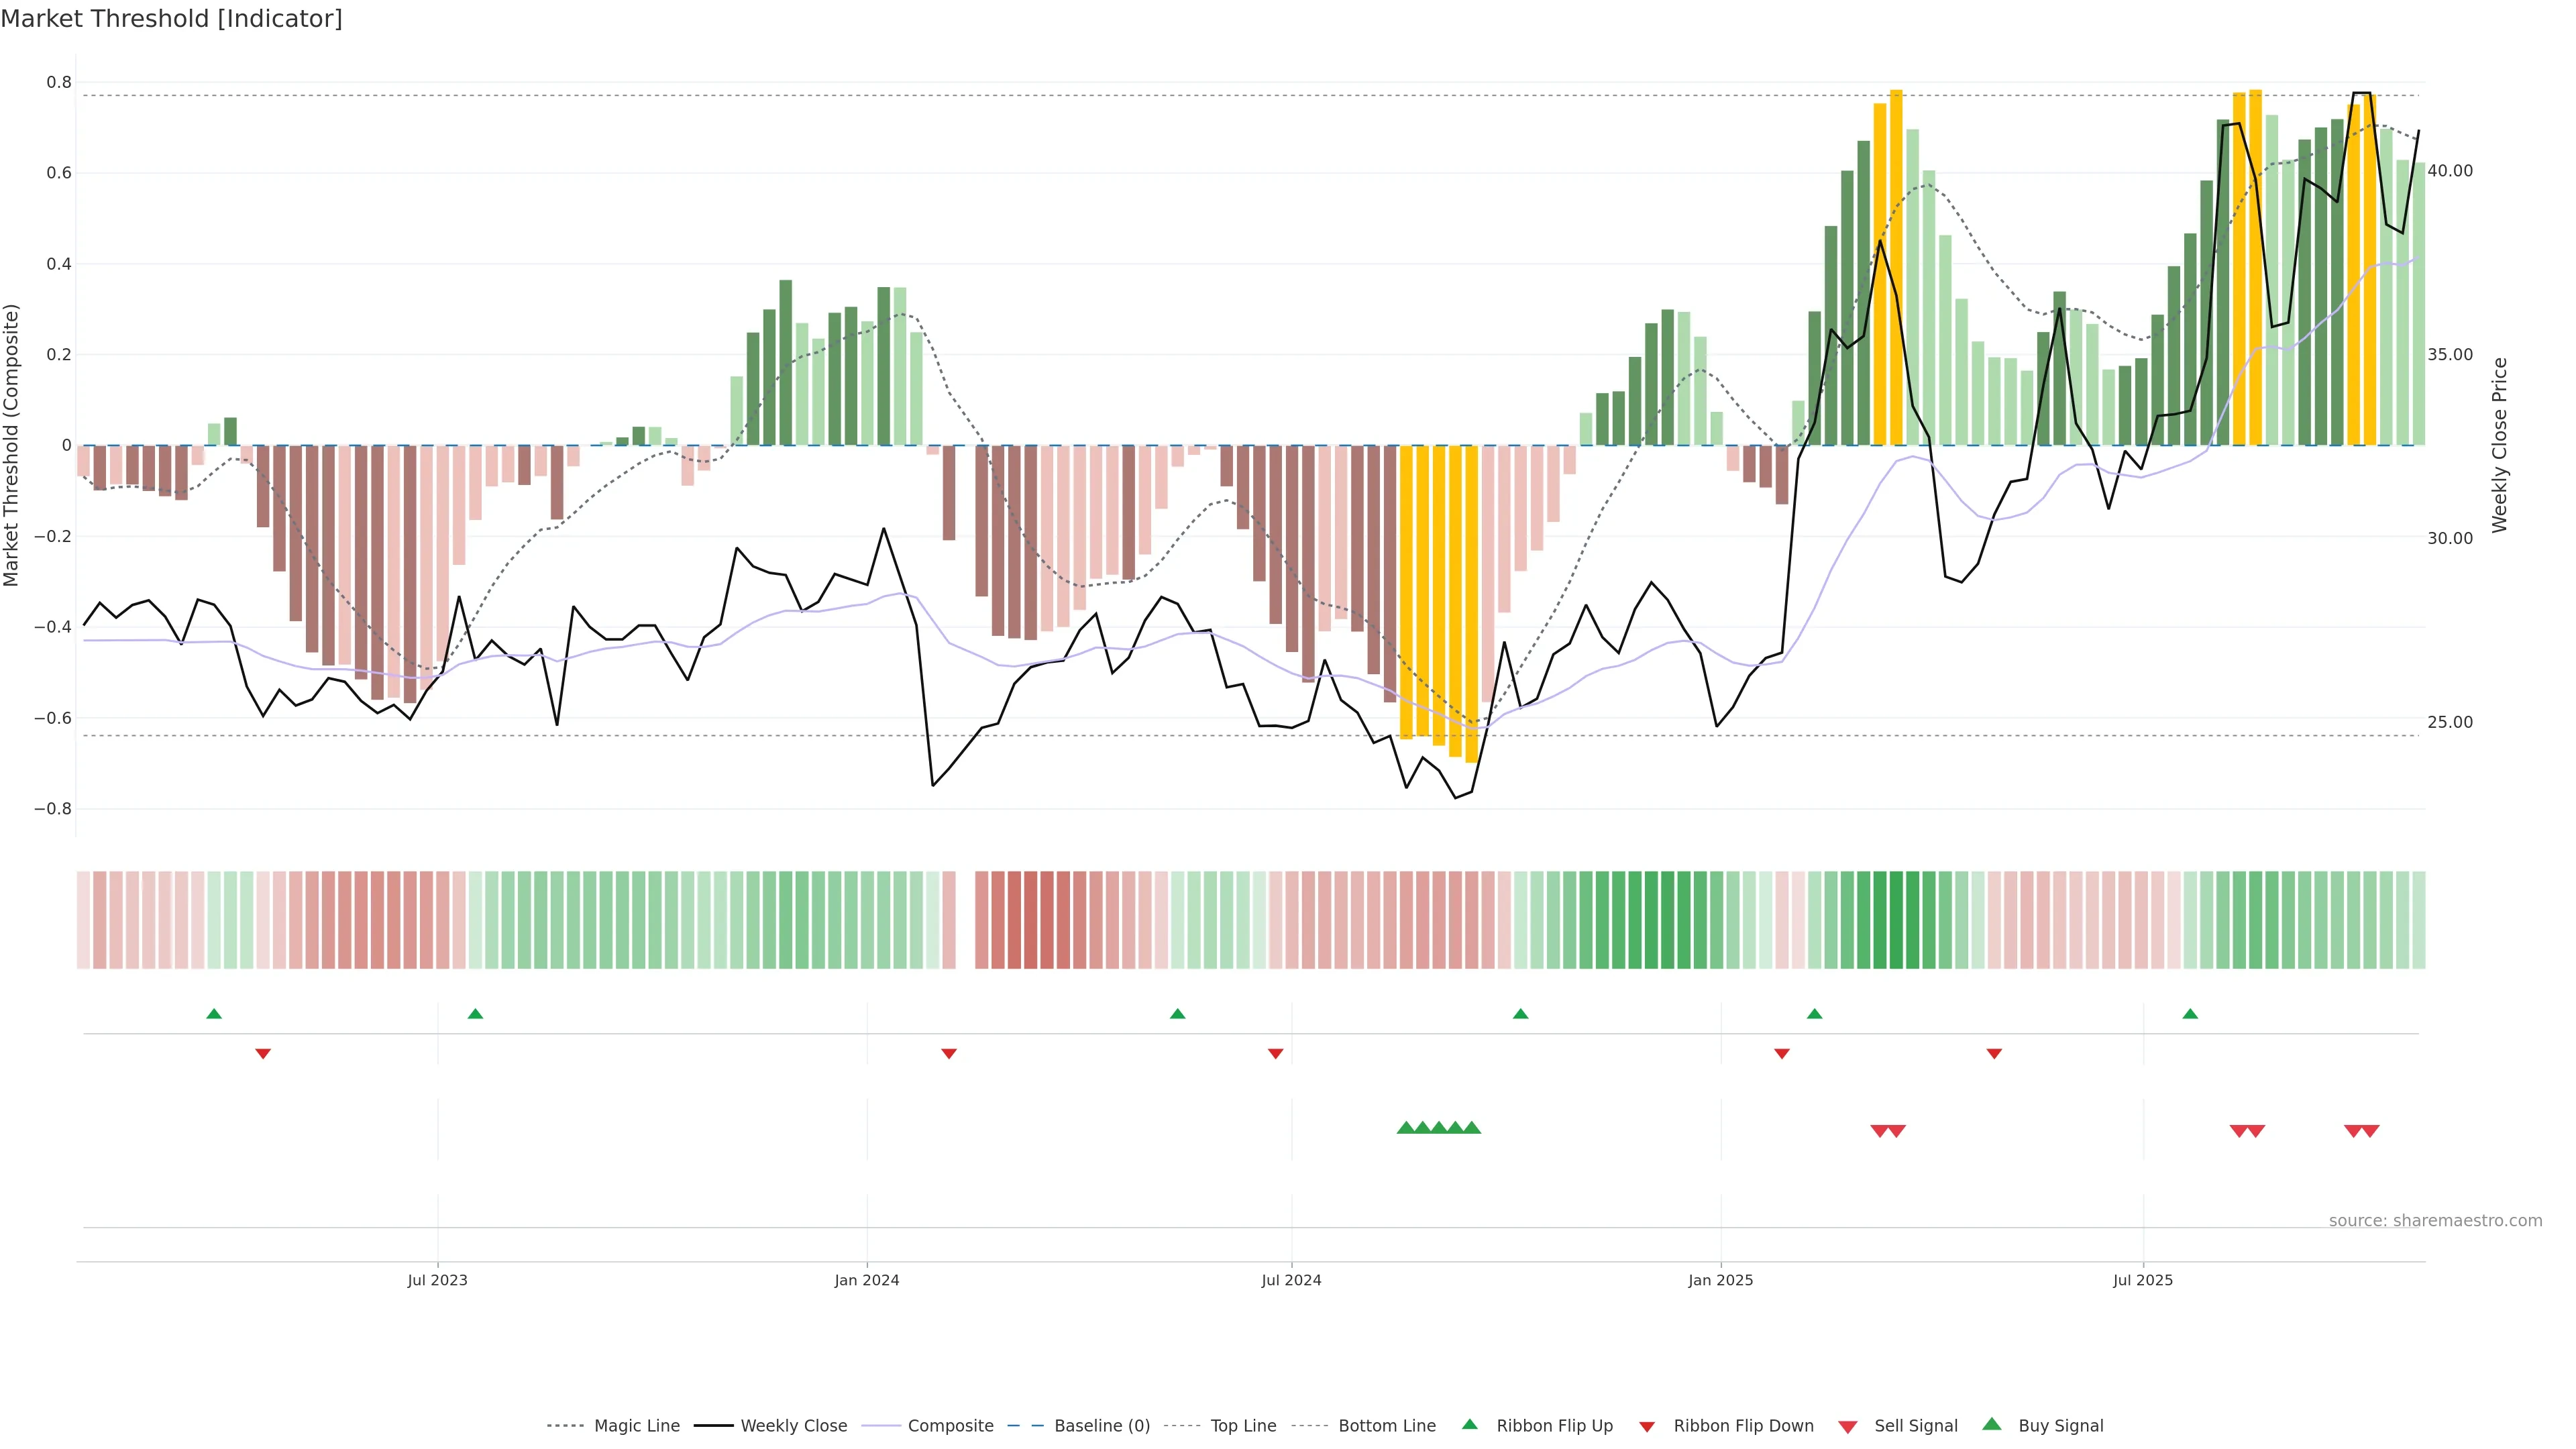Click the Ribbon Flip Up legend triangle
This screenshot has height=1449, width=2576.
[1469, 1424]
